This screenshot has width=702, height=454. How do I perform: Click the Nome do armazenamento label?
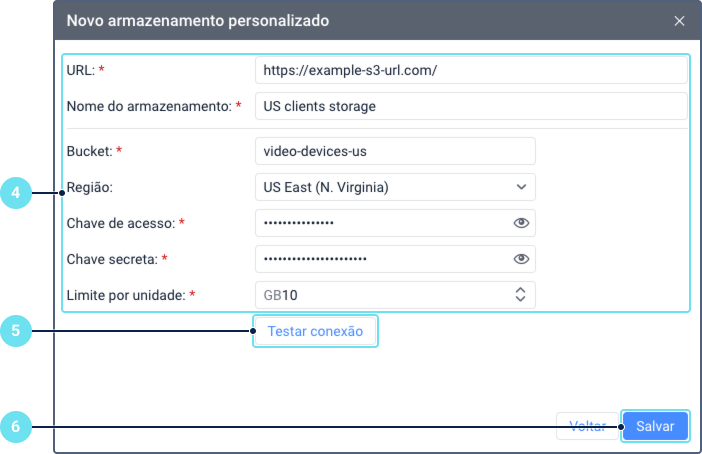click(149, 106)
